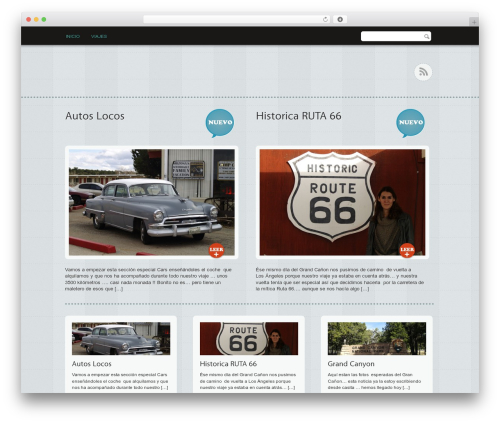Click the browser download icon button
Viewport: 500px width, 423px height.
340,19
